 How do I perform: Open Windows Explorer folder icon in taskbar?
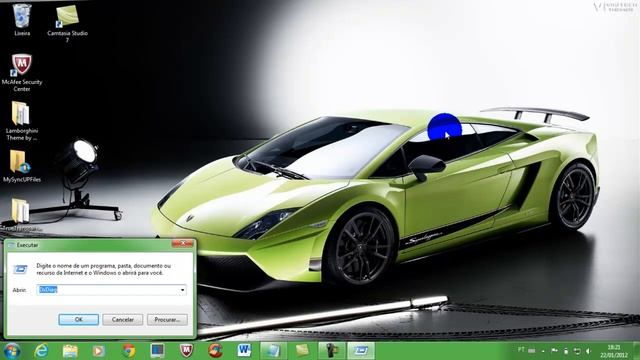click(70, 351)
